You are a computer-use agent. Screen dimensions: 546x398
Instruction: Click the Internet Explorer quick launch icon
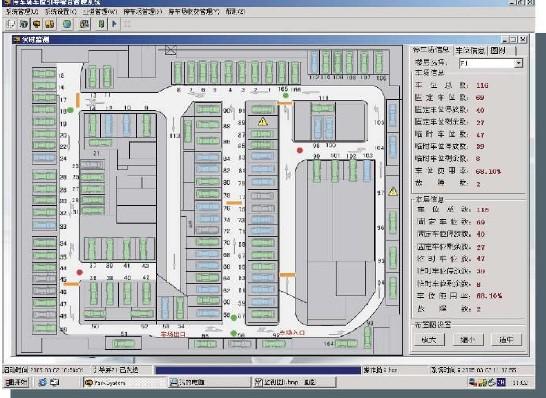[x=42, y=382]
